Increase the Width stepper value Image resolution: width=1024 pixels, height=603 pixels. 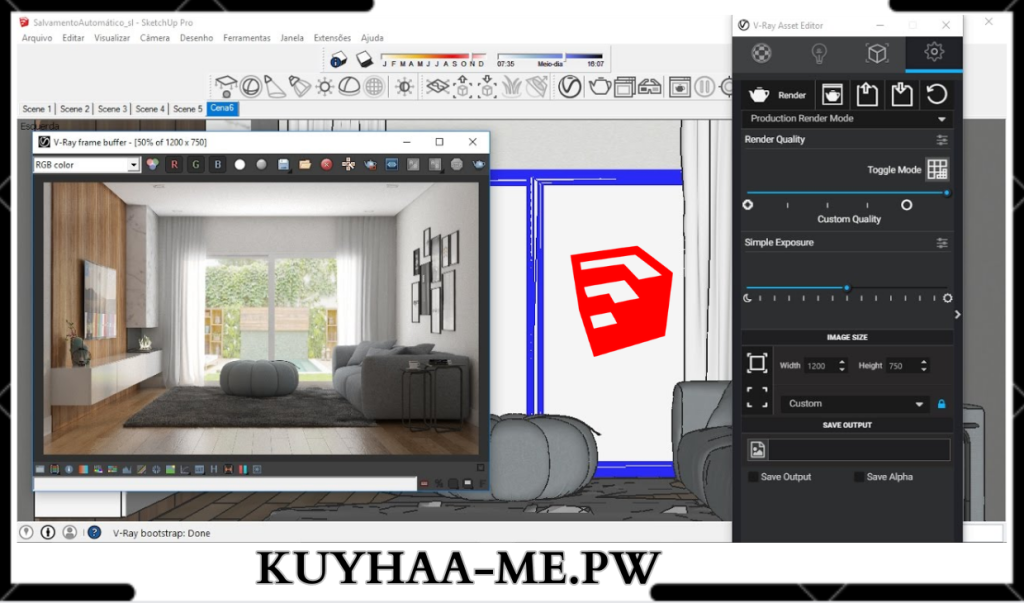(842, 362)
